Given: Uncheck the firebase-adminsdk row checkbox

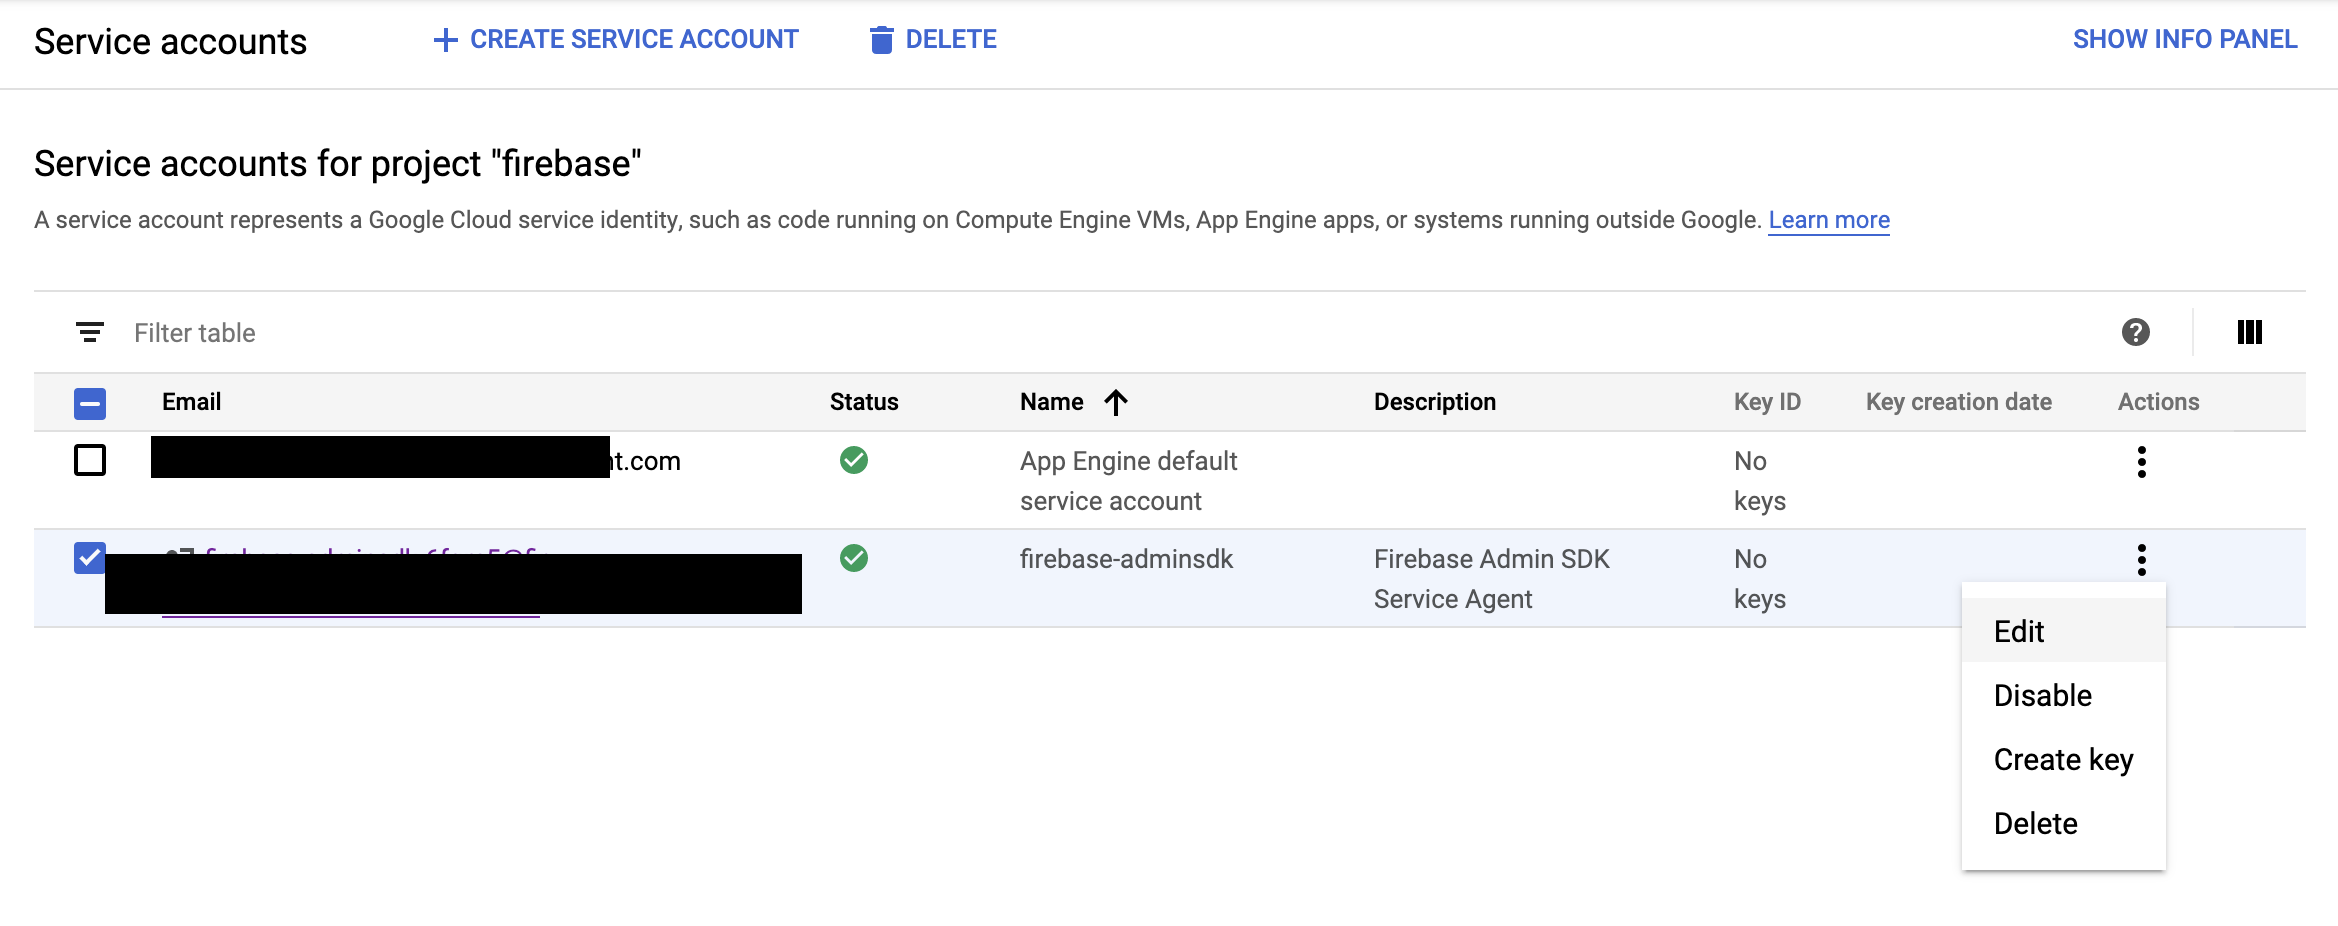Looking at the screenshot, I should [x=90, y=558].
